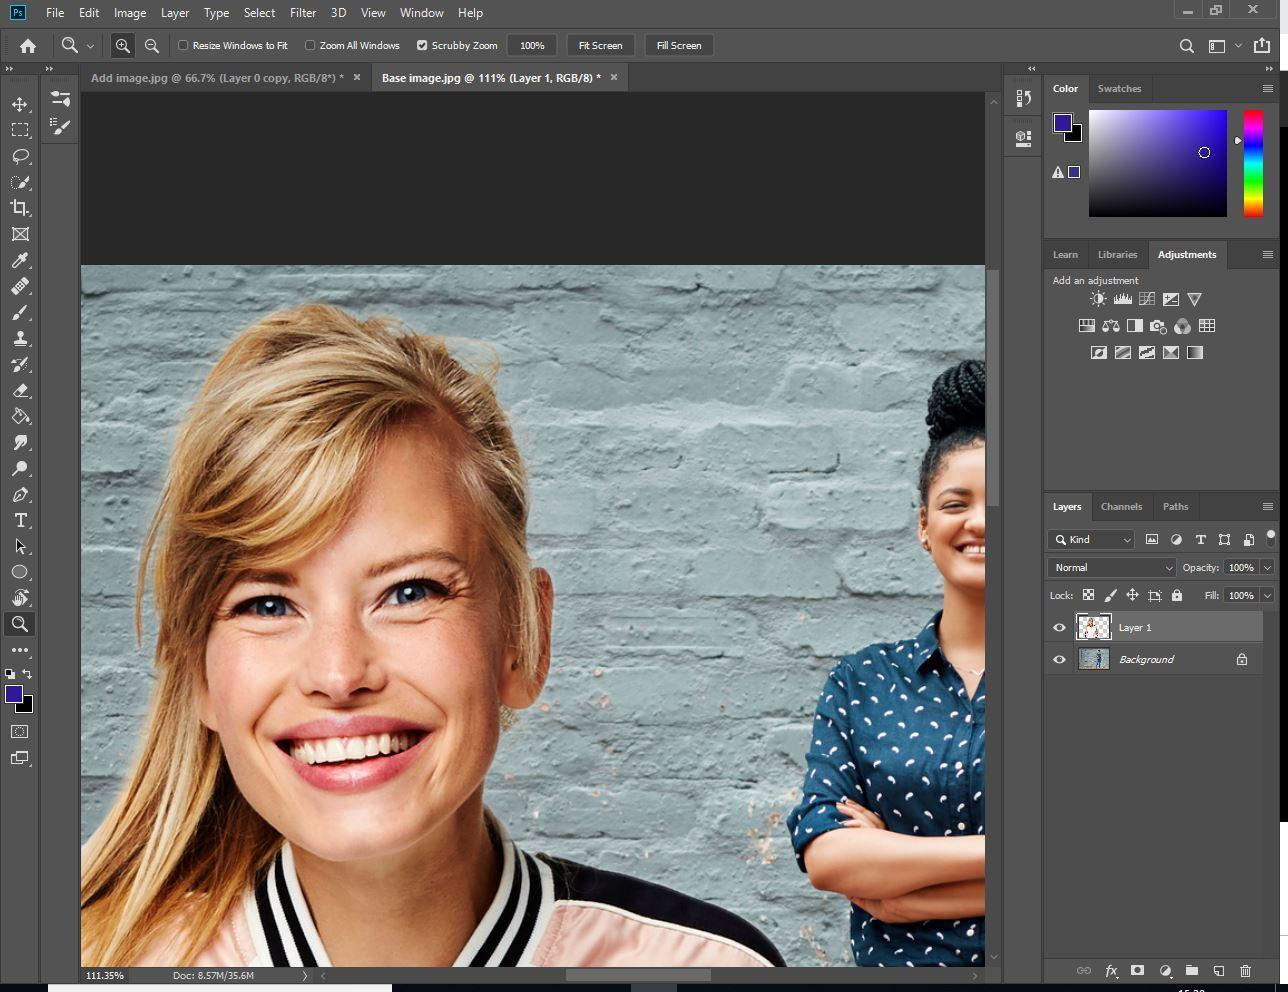Open the layer blend mode Normal dropdown
The image size is (1288, 992).
(x=1112, y=567)
